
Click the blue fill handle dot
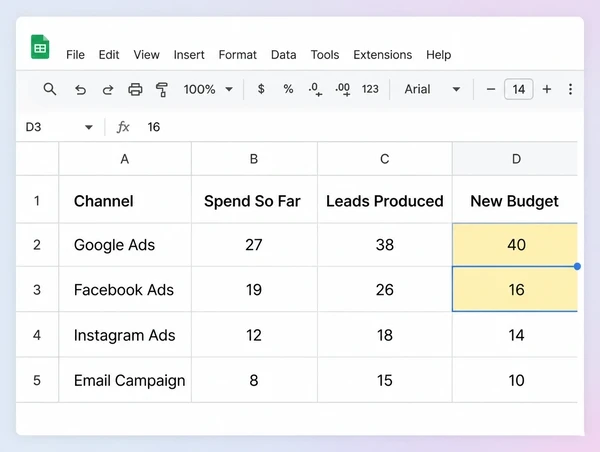(x=577, y=266)
